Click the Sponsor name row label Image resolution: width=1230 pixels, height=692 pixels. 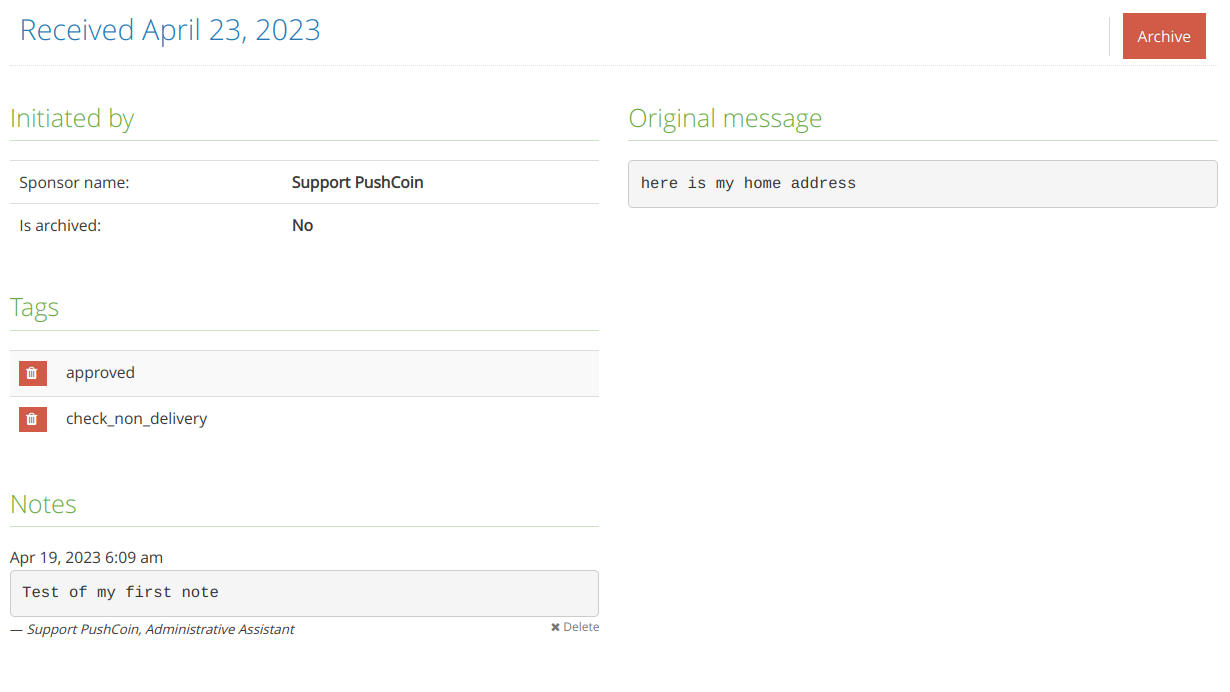pos(74,182)
